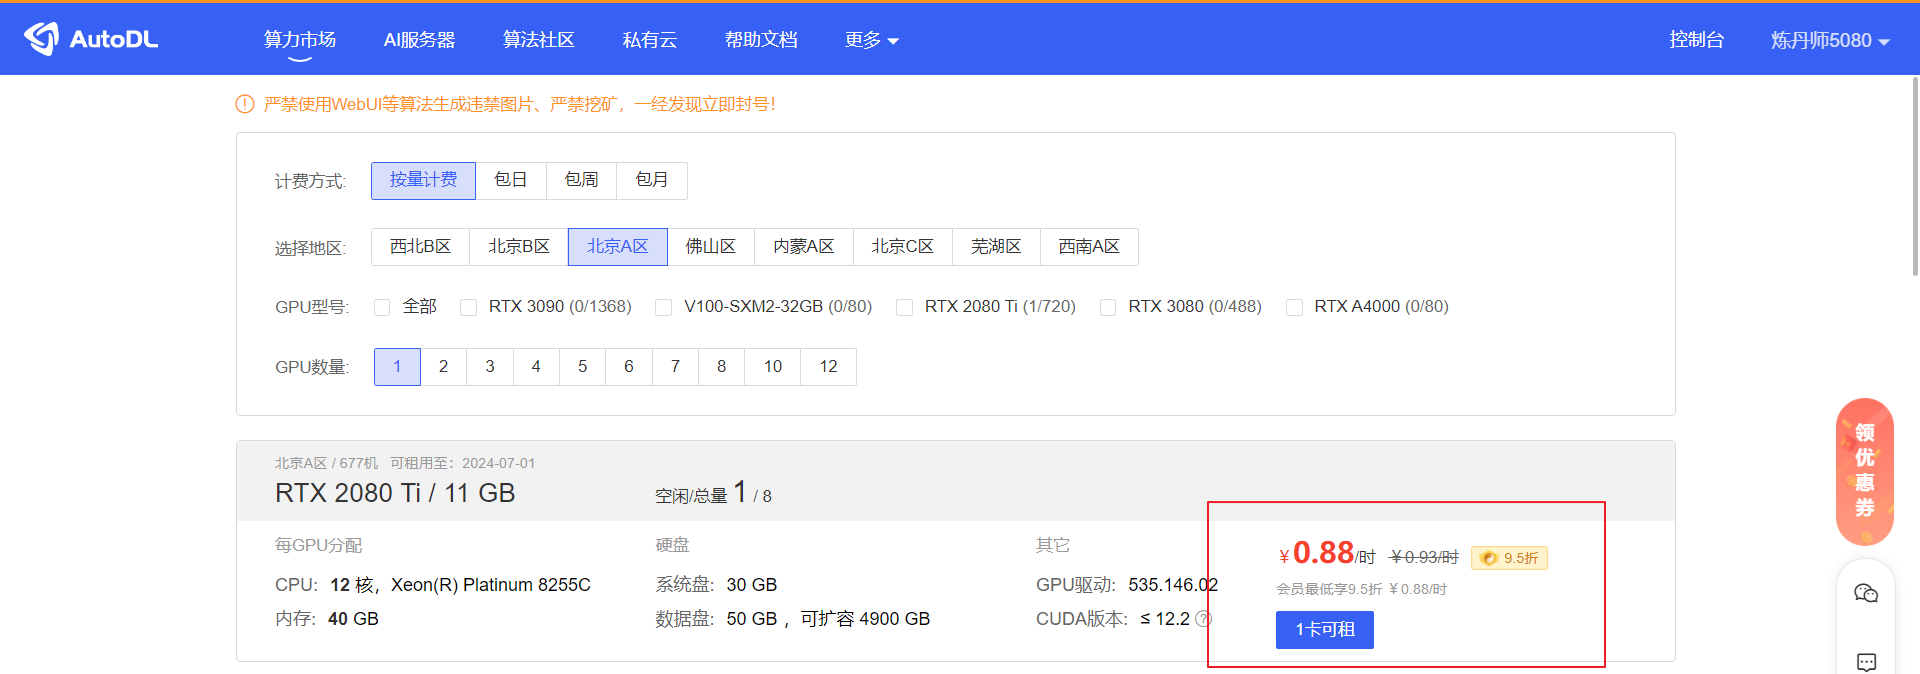Viewport: 1920px width, 674px height.
Task: Open 帮助文档 in the navigation
Action: (761, 40)
